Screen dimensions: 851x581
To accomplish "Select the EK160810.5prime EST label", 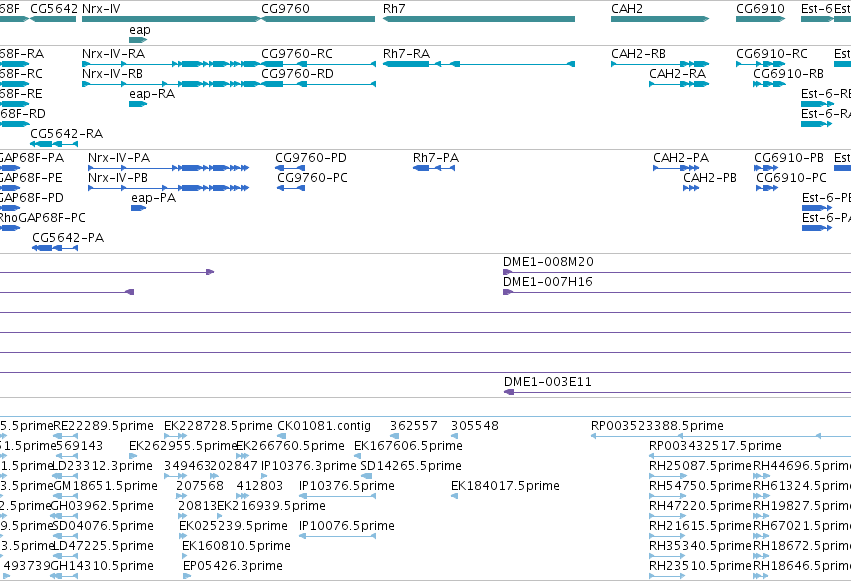I will click(x=236, y=546).
